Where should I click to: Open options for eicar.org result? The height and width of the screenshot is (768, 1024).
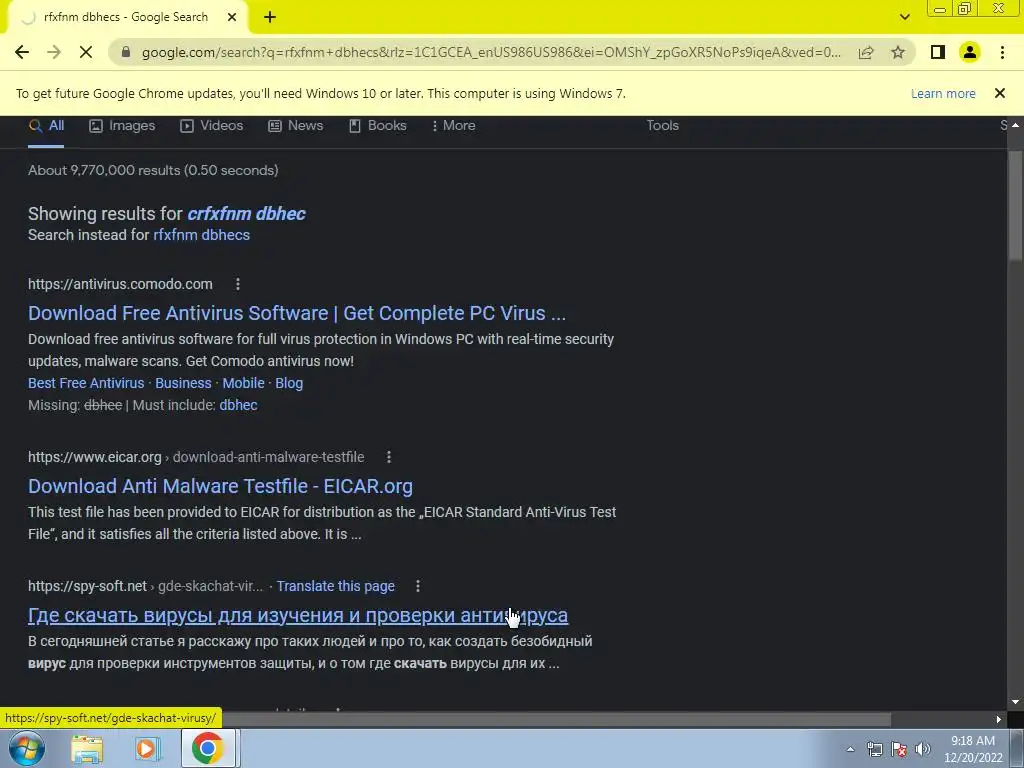pyautogui.click(x=389, y=457)
